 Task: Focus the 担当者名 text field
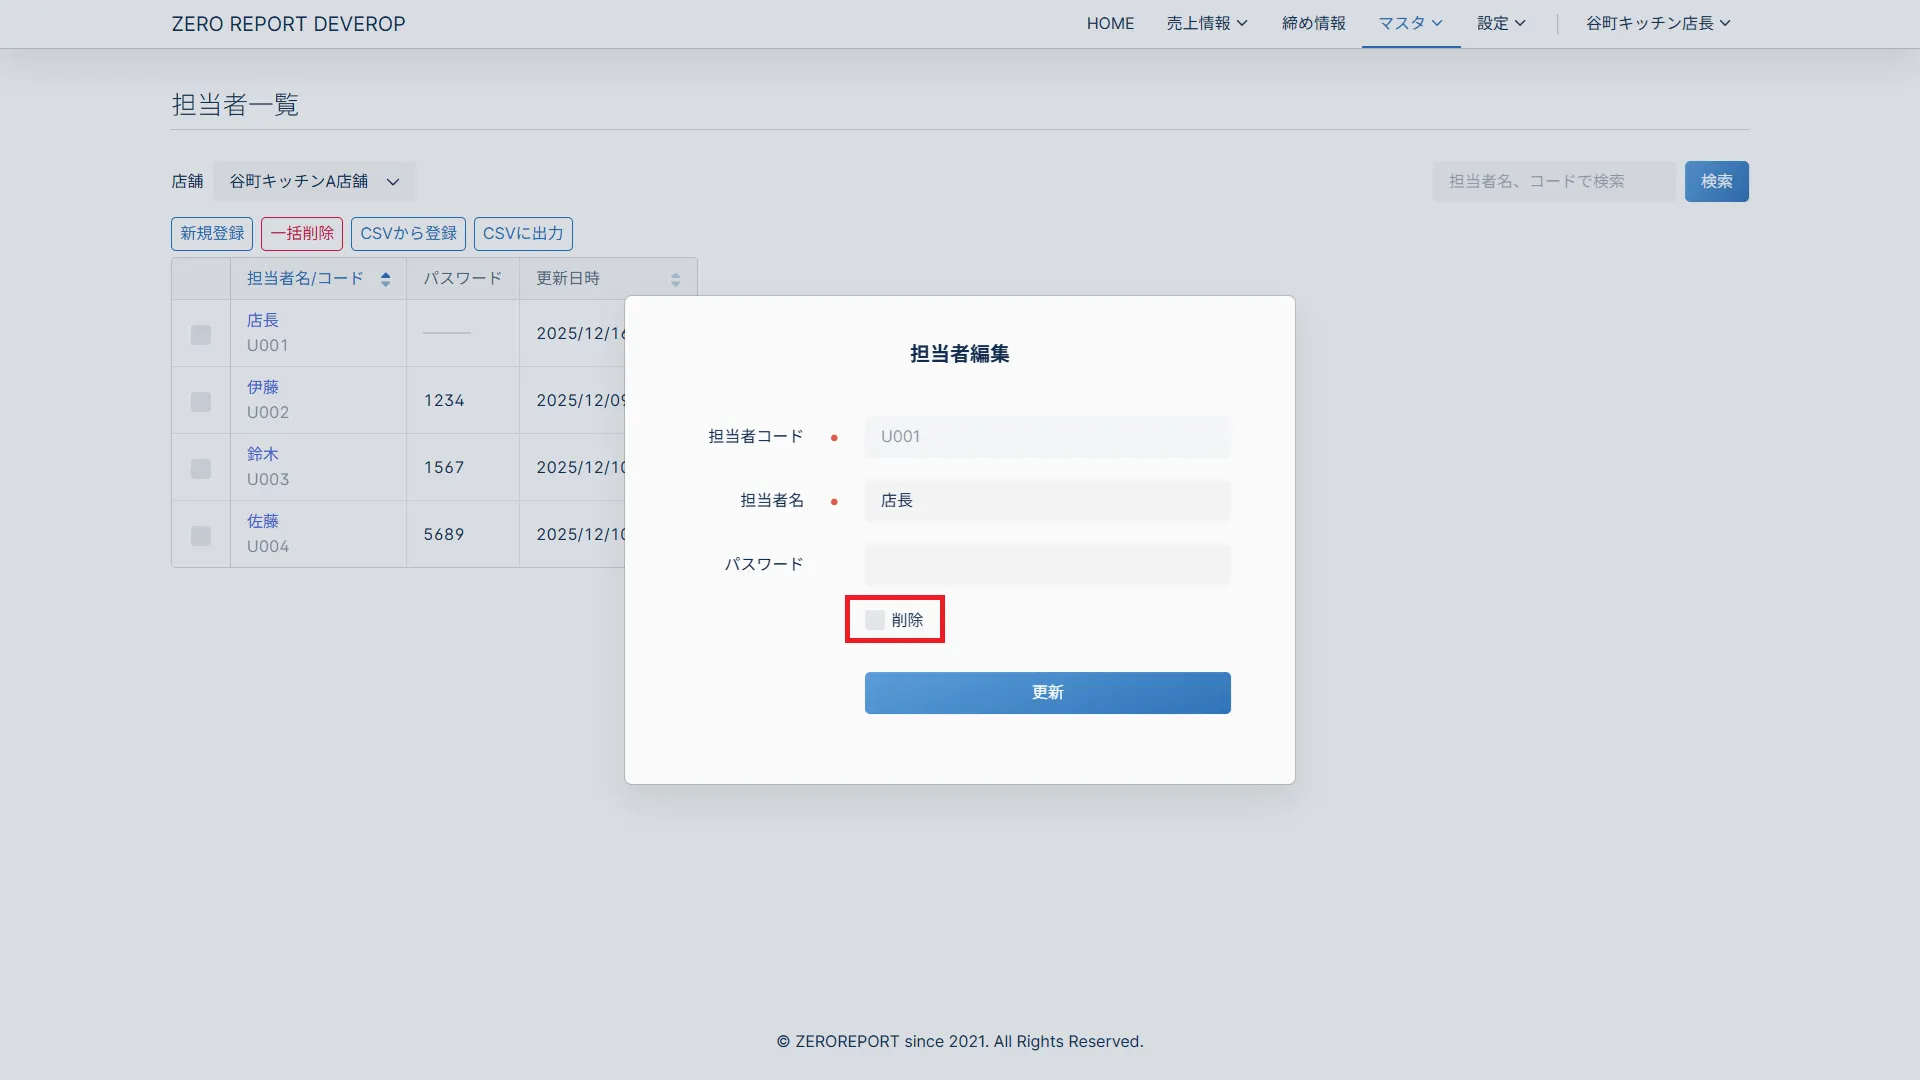[x=1047, y=501]
